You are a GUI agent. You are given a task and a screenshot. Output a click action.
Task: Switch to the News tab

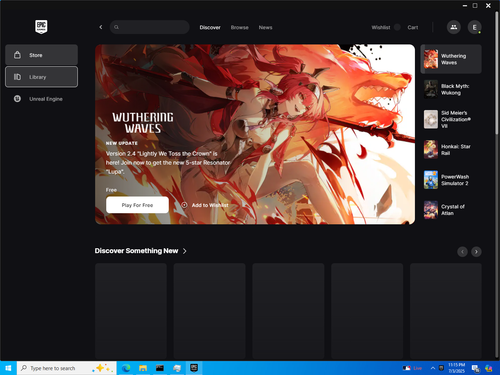(x=265, y=27)
